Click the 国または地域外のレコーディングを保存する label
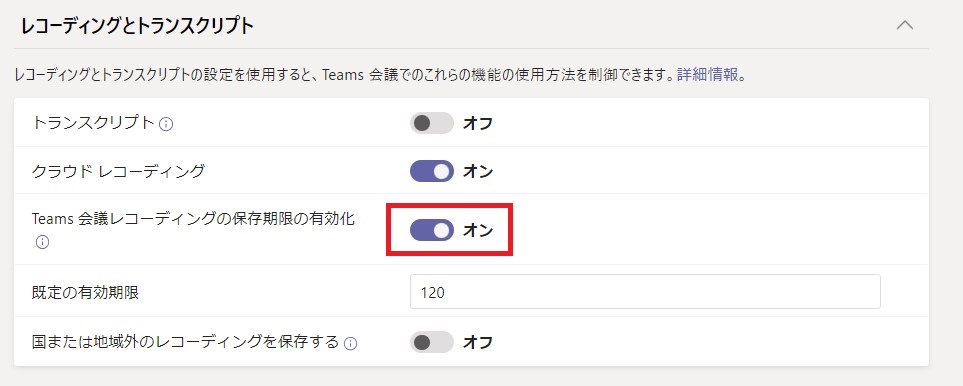This screenshot has width=963, height=386. (185, 341)
